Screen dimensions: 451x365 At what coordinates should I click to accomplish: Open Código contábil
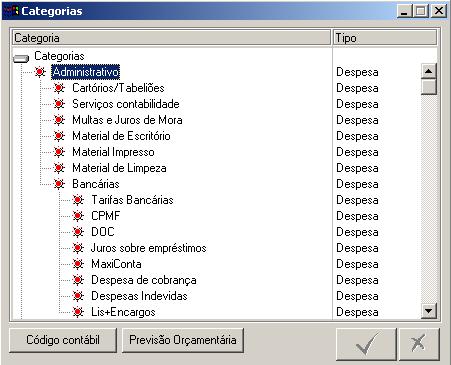click(x=63, y=340)
